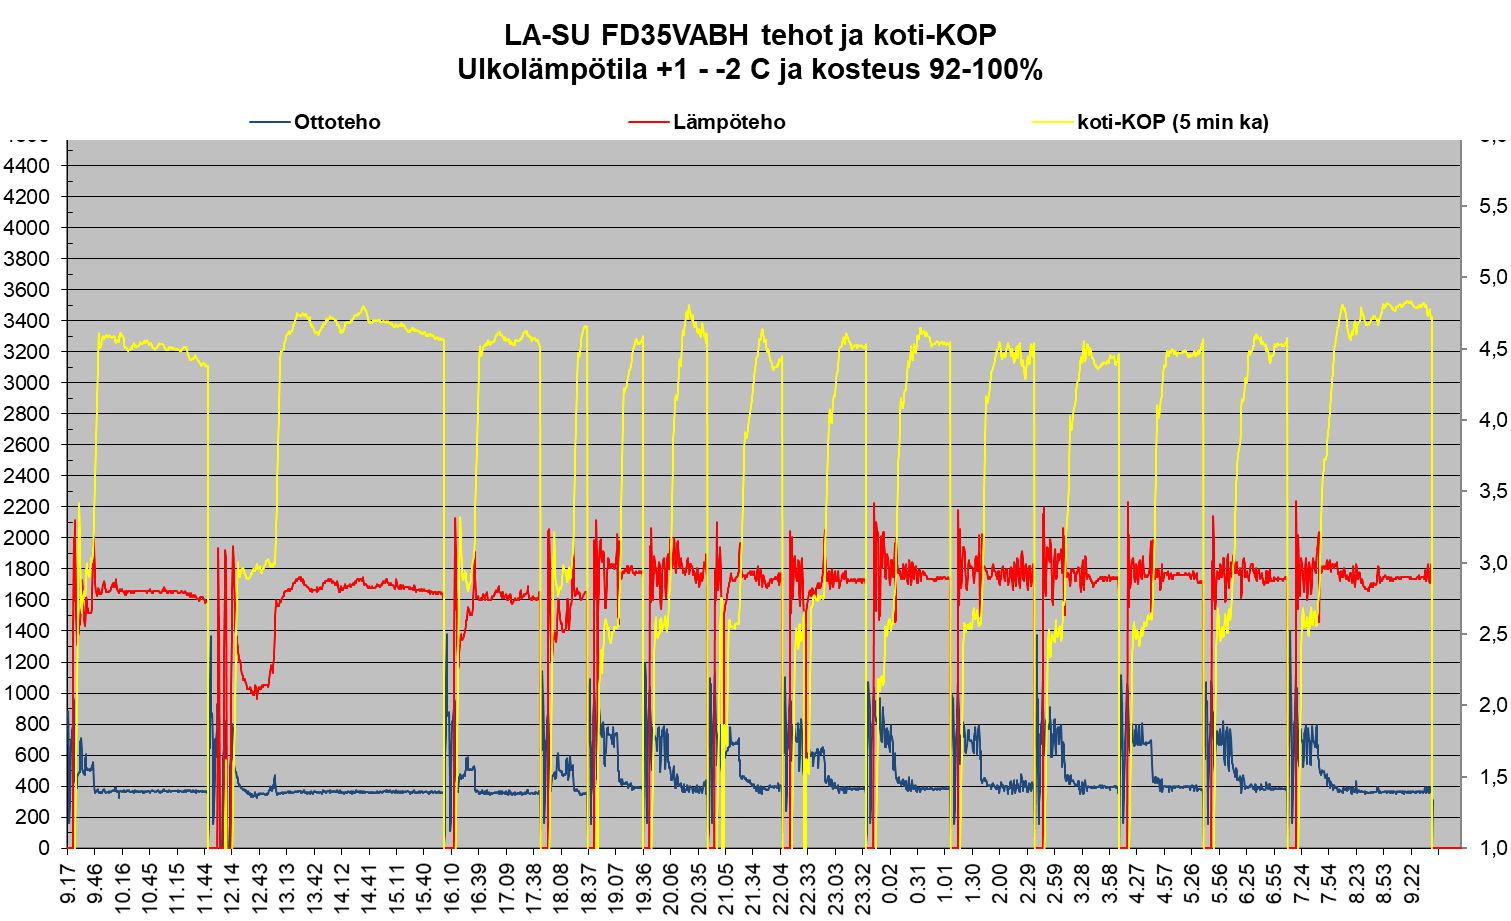Click the left vertical axis tick marks
Image resolution: width=1511 pixels, height=921 pixels.
(67, 400)
